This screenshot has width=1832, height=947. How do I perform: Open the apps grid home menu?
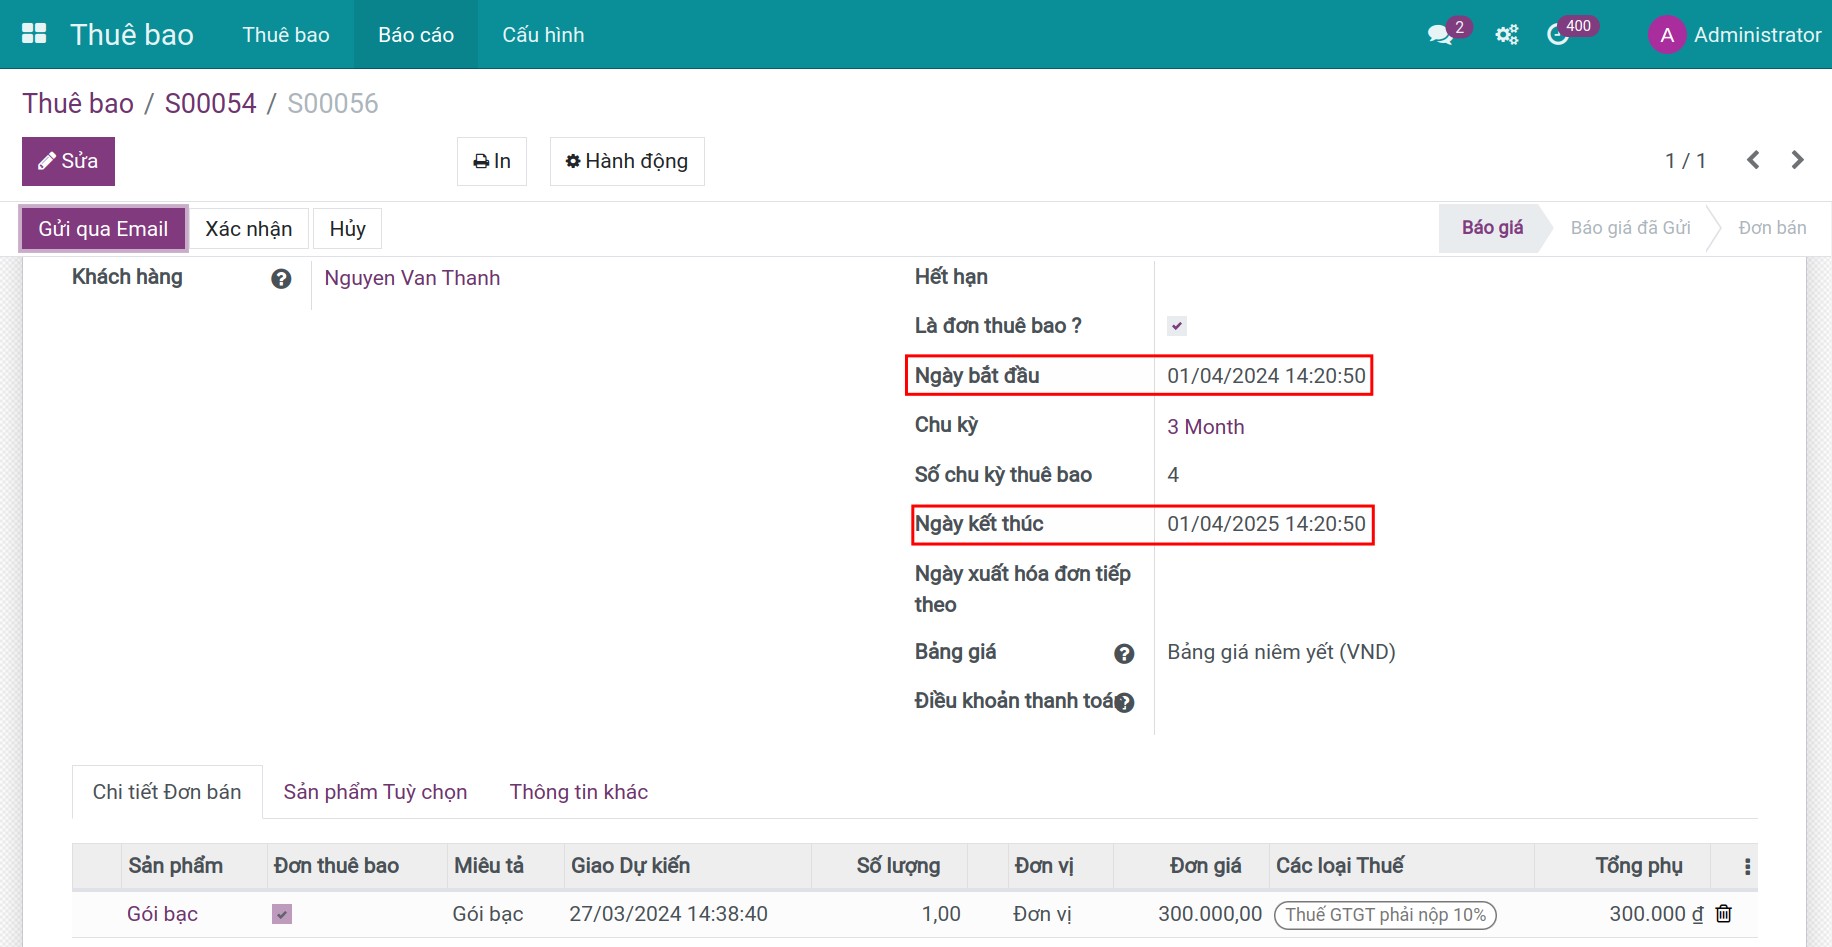(x=34, y=34)
